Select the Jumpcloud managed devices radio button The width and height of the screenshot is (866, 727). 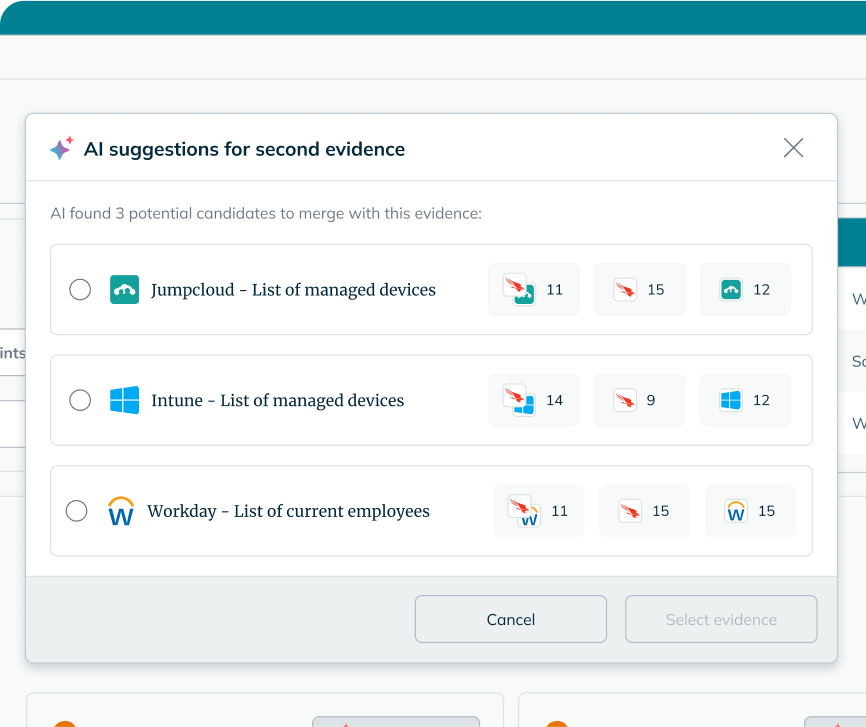(80, 289)
